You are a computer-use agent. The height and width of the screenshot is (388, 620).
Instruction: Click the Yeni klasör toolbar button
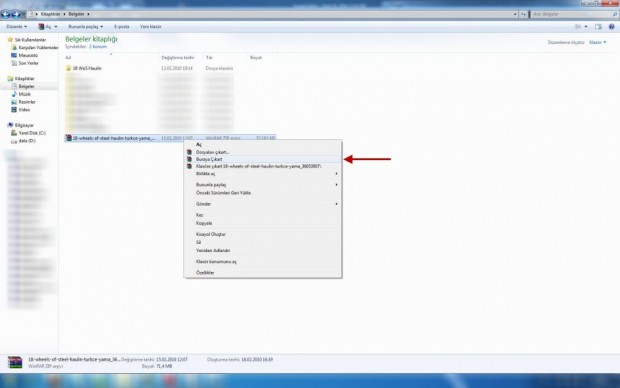tap(151, 26)
